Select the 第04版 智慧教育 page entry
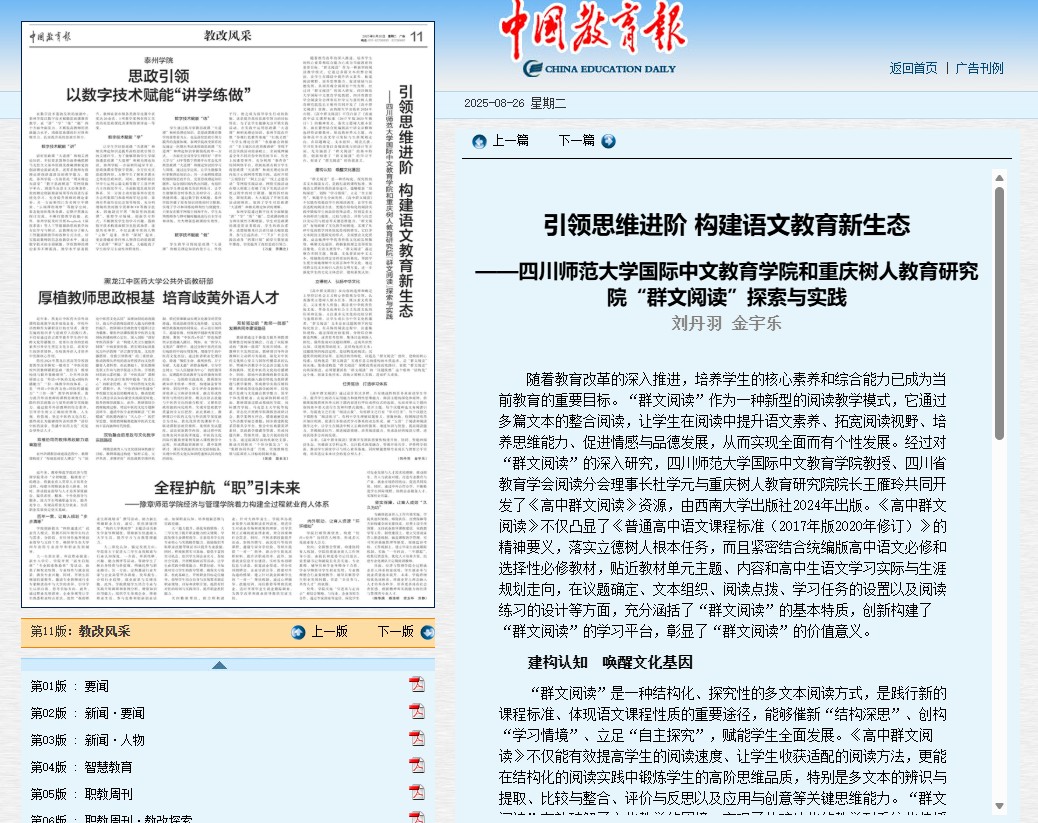Screen dimensions: 1038x823 (x=80, y=765)
